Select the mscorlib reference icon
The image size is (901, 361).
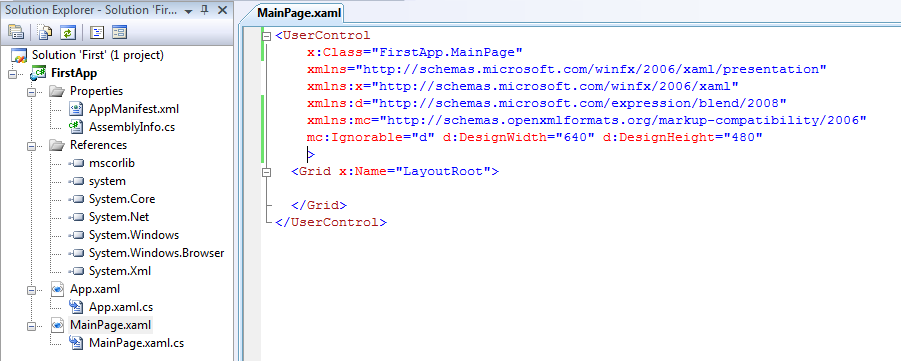[76, 163]
